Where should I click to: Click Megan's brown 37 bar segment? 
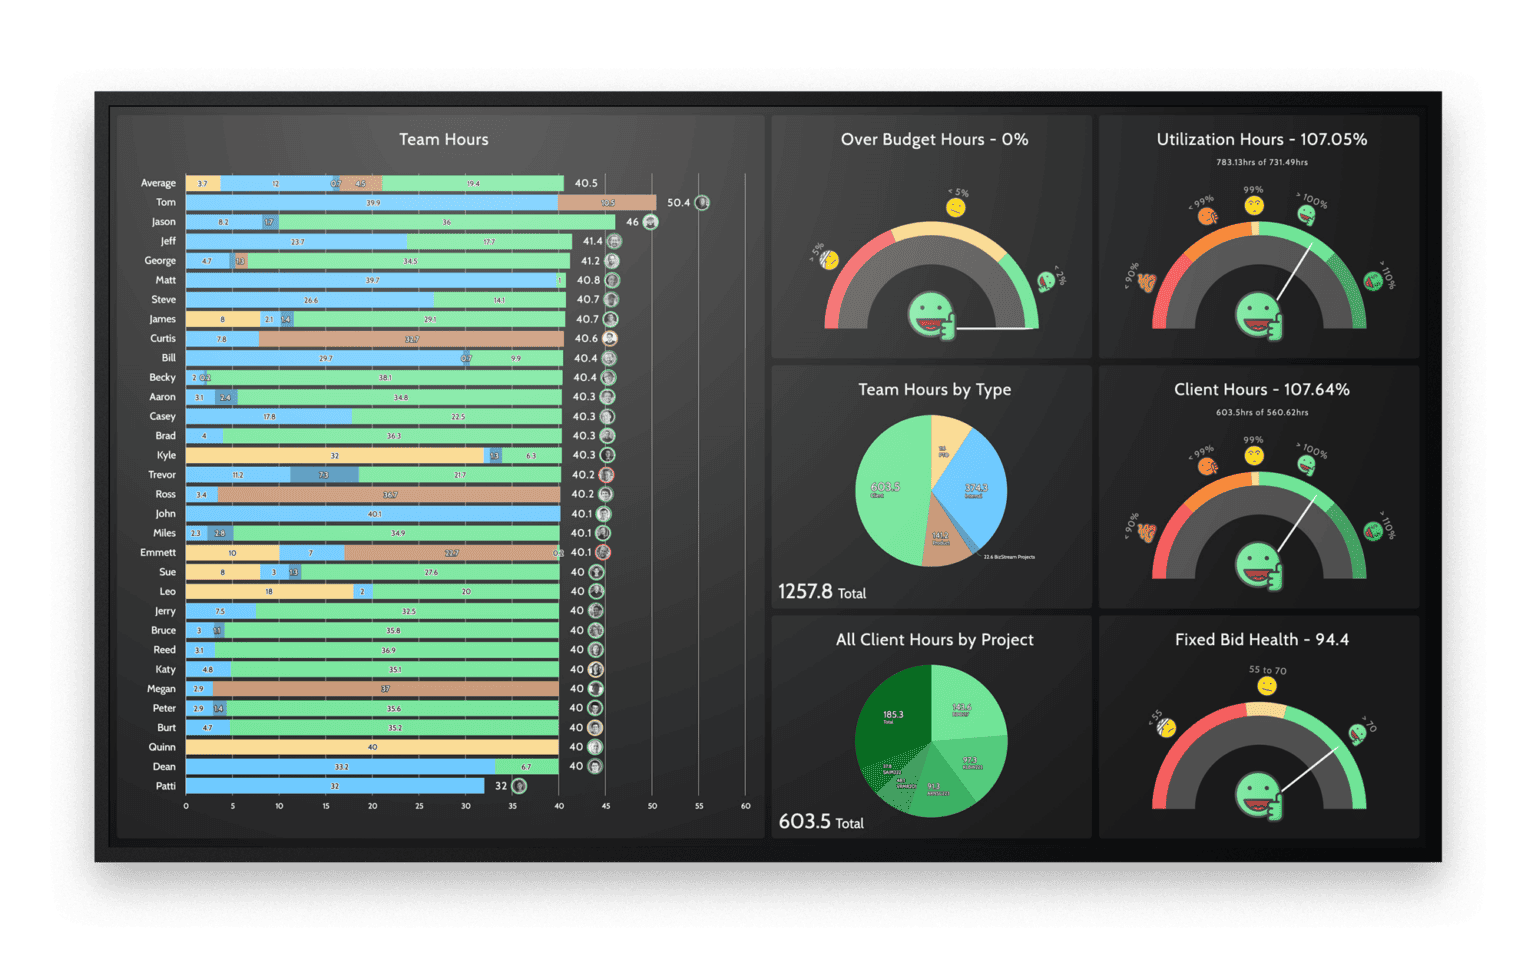point(386,689)
